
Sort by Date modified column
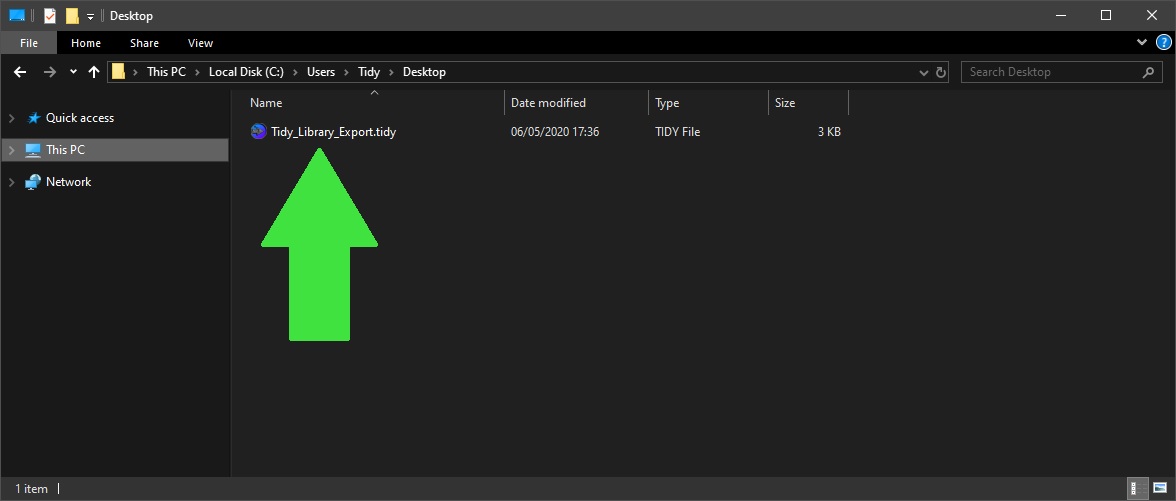[x=576, y=103]
